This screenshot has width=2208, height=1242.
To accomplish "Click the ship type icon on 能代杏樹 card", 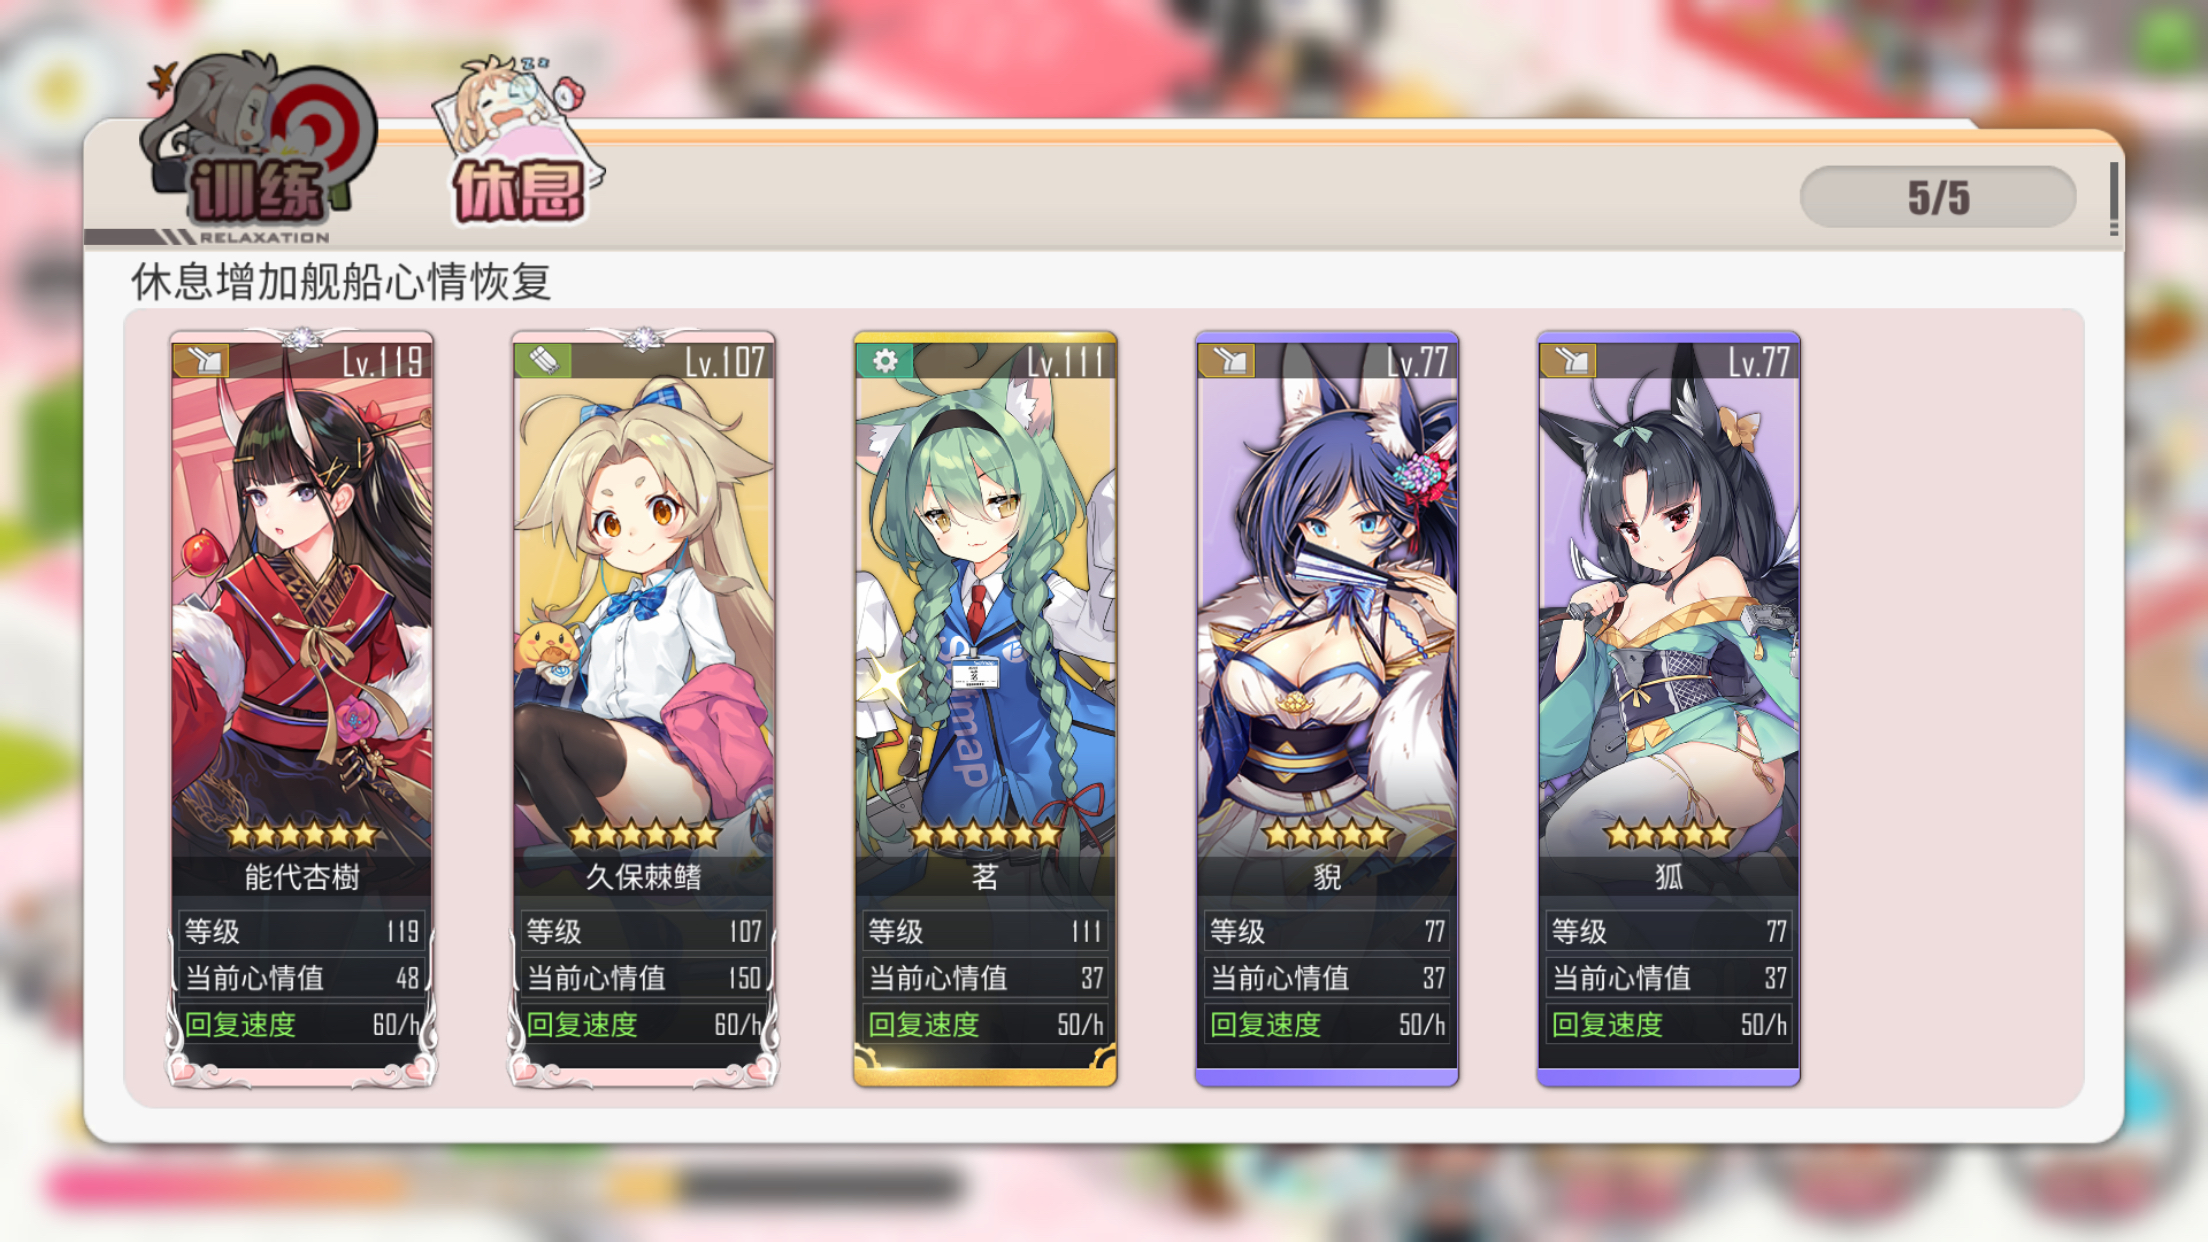I will [x=201, y=361].
